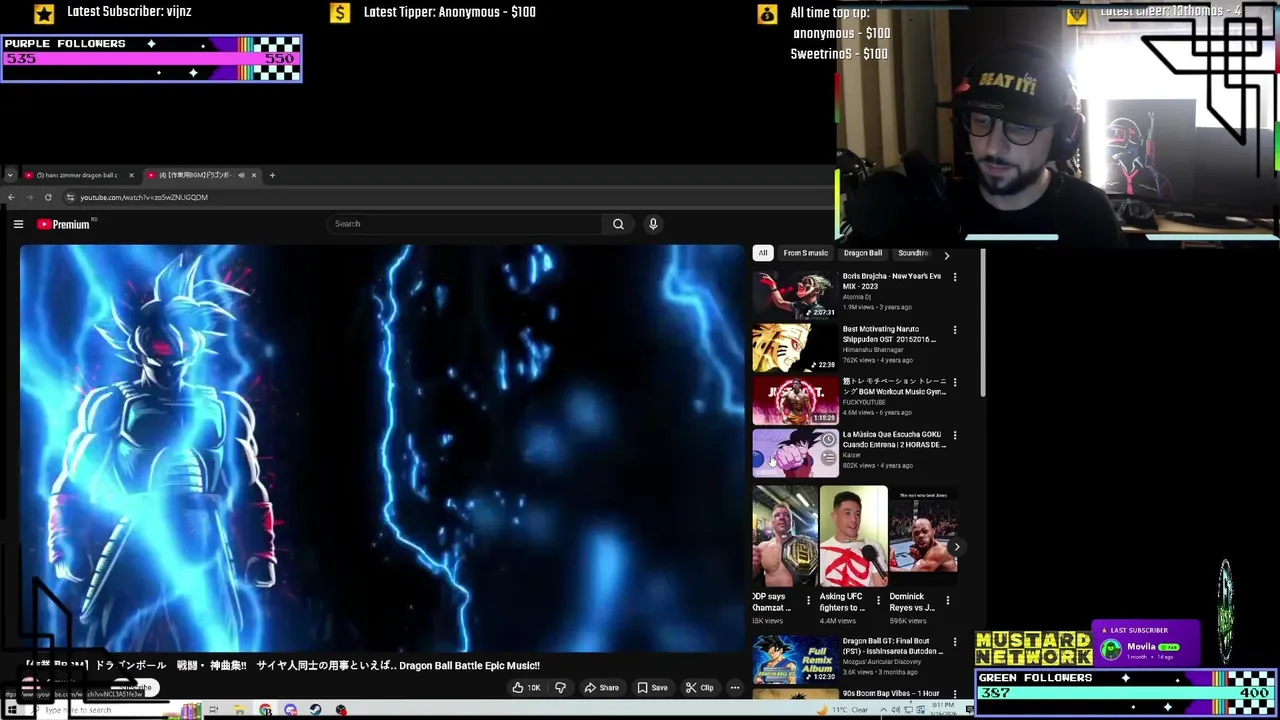Expand the browser tab search dropdown
Screen dimensions: 1280x720
[x=10, y=175]
